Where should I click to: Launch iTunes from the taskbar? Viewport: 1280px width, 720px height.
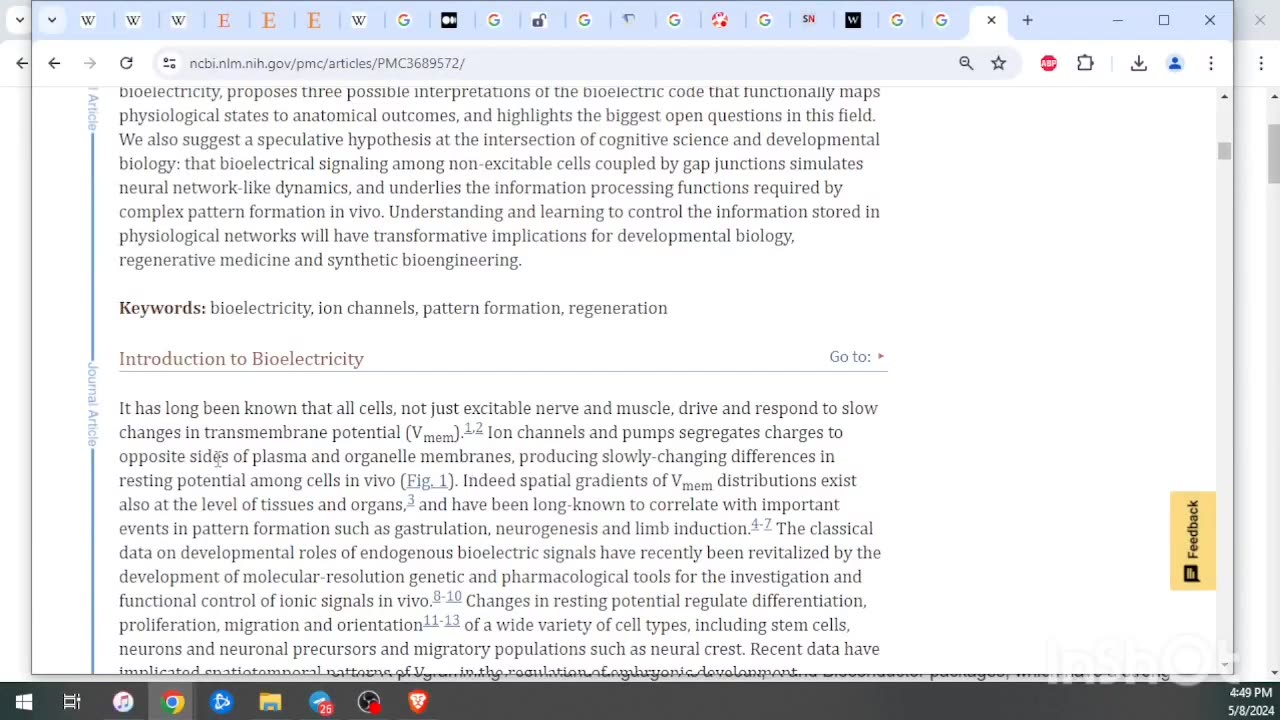[x=123, y=702]
